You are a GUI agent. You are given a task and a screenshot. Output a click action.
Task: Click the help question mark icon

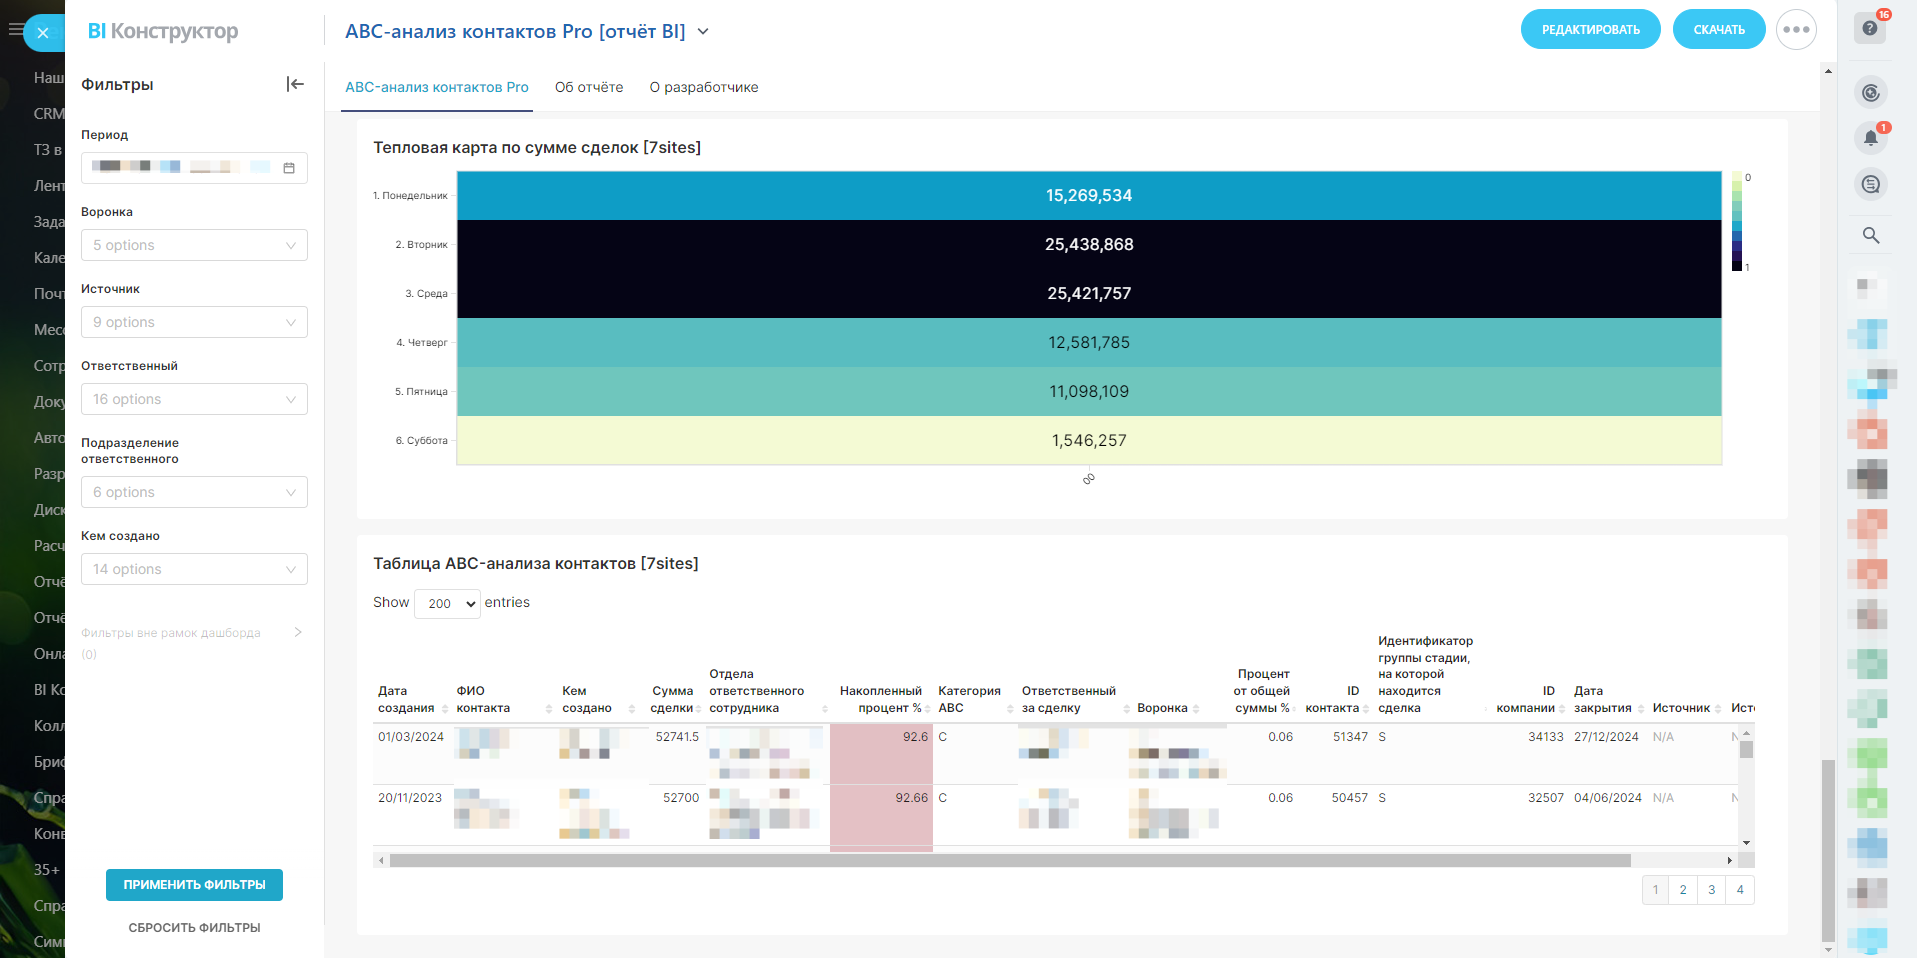(x=1869, y=29)
